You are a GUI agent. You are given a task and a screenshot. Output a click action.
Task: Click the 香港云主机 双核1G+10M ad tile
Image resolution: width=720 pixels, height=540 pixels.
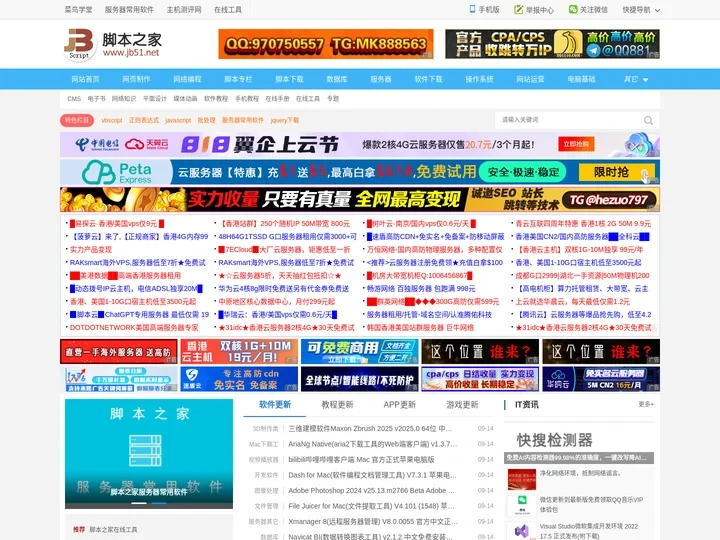tap(239, 352)
